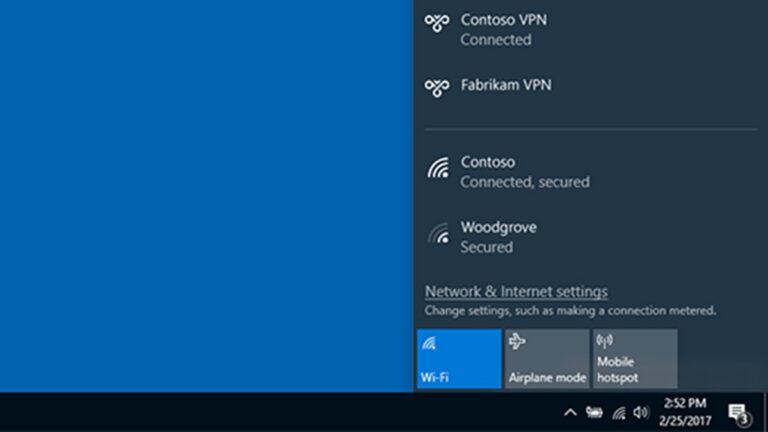Click the battery icon in taskbar

tap(594, 412)
